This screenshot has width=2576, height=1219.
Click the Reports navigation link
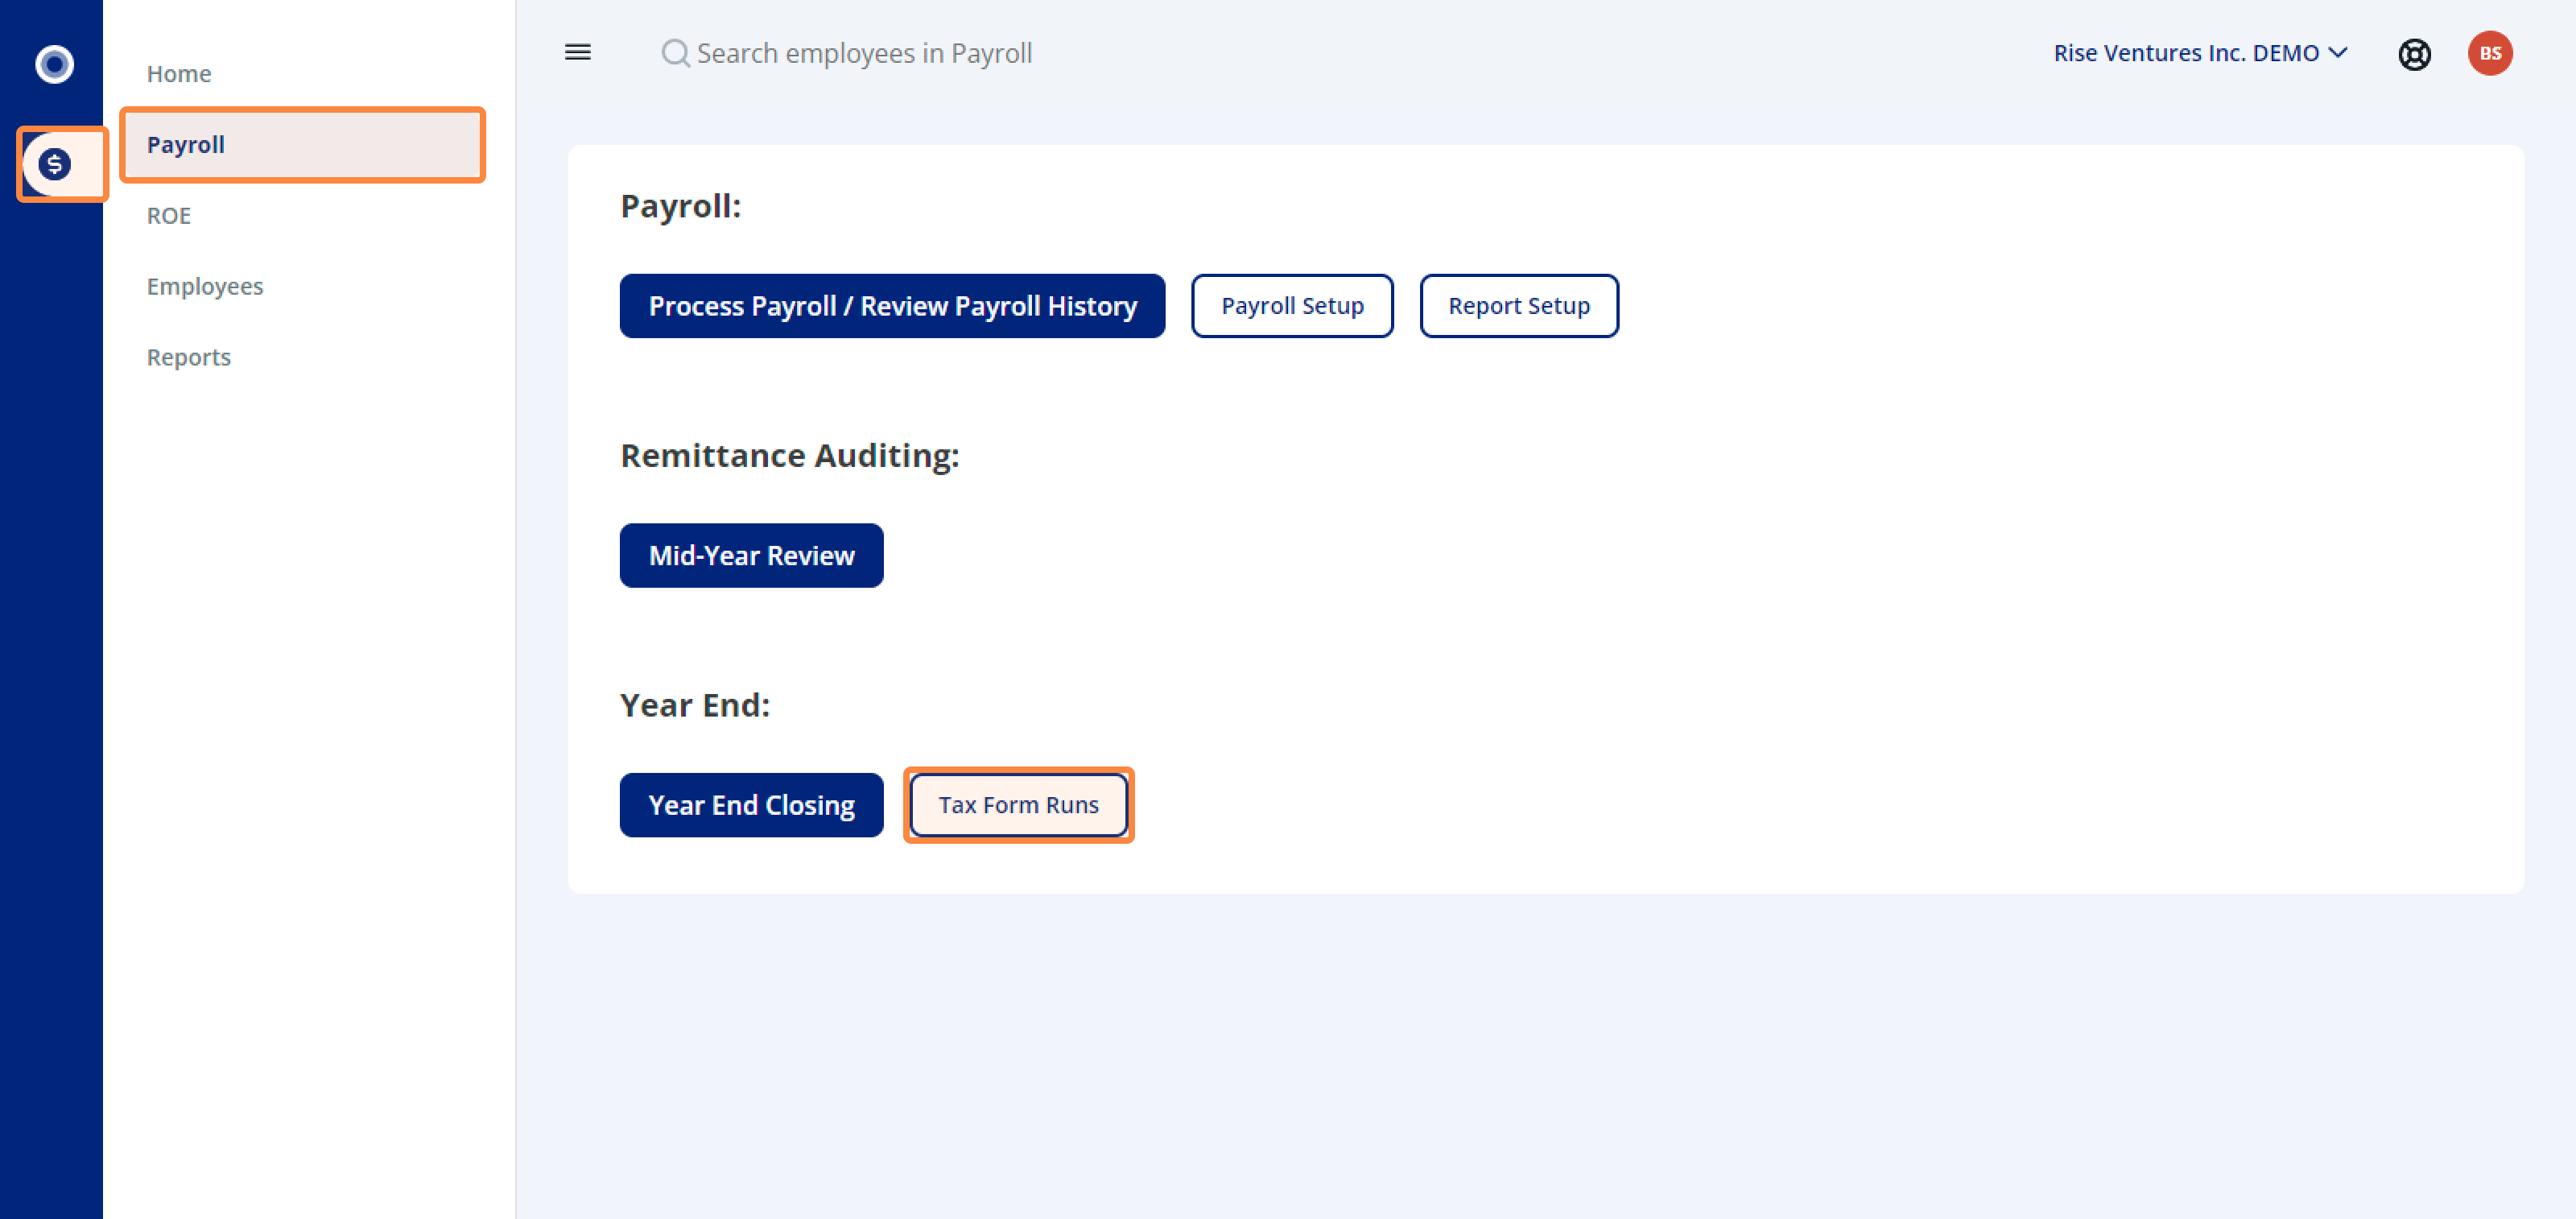pyautogui.click(x=189, y=357)
